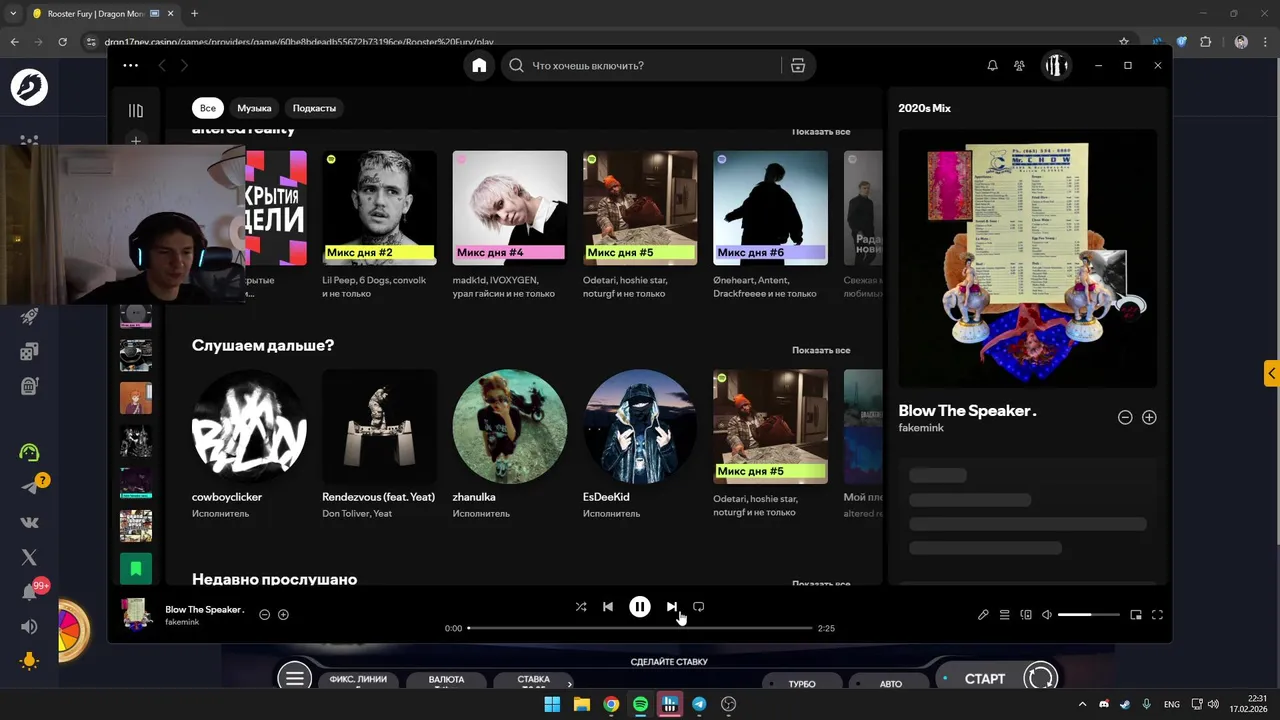The image size is (1280, 720).
Task: Open zhanulka artist card
Action: point(510,445)
